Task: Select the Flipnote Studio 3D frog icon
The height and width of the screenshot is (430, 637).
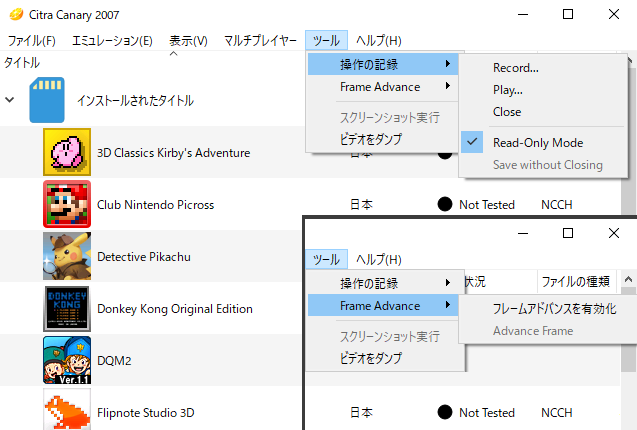Action: click(x=67, y=409)
